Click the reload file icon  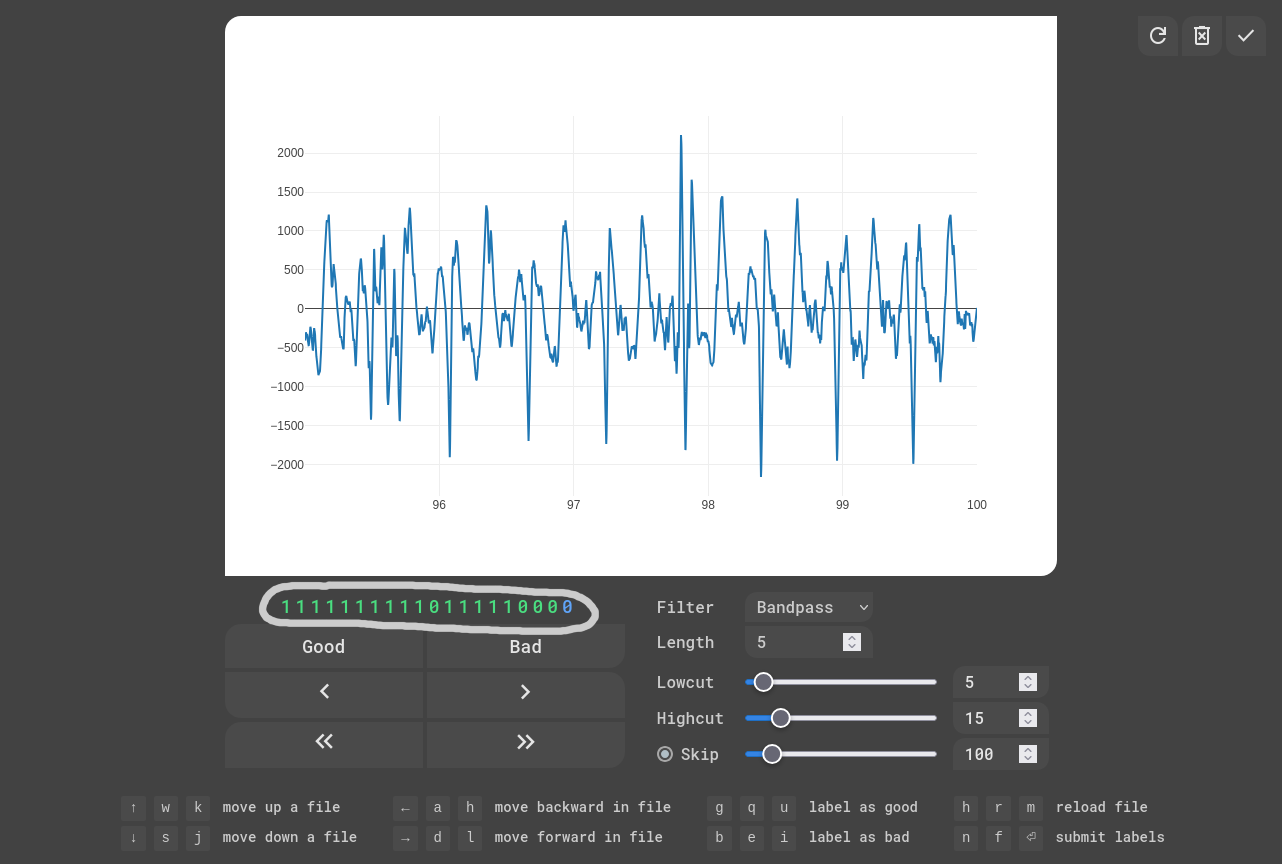pos(1158,36)
